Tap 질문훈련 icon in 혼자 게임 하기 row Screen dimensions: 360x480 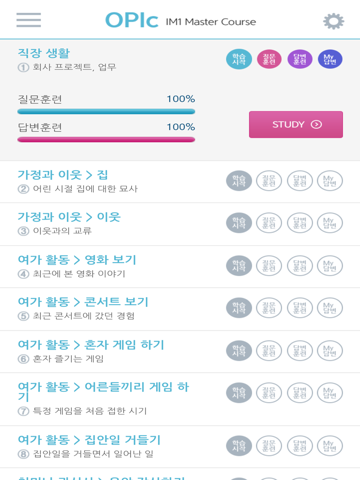coord(269,350)
